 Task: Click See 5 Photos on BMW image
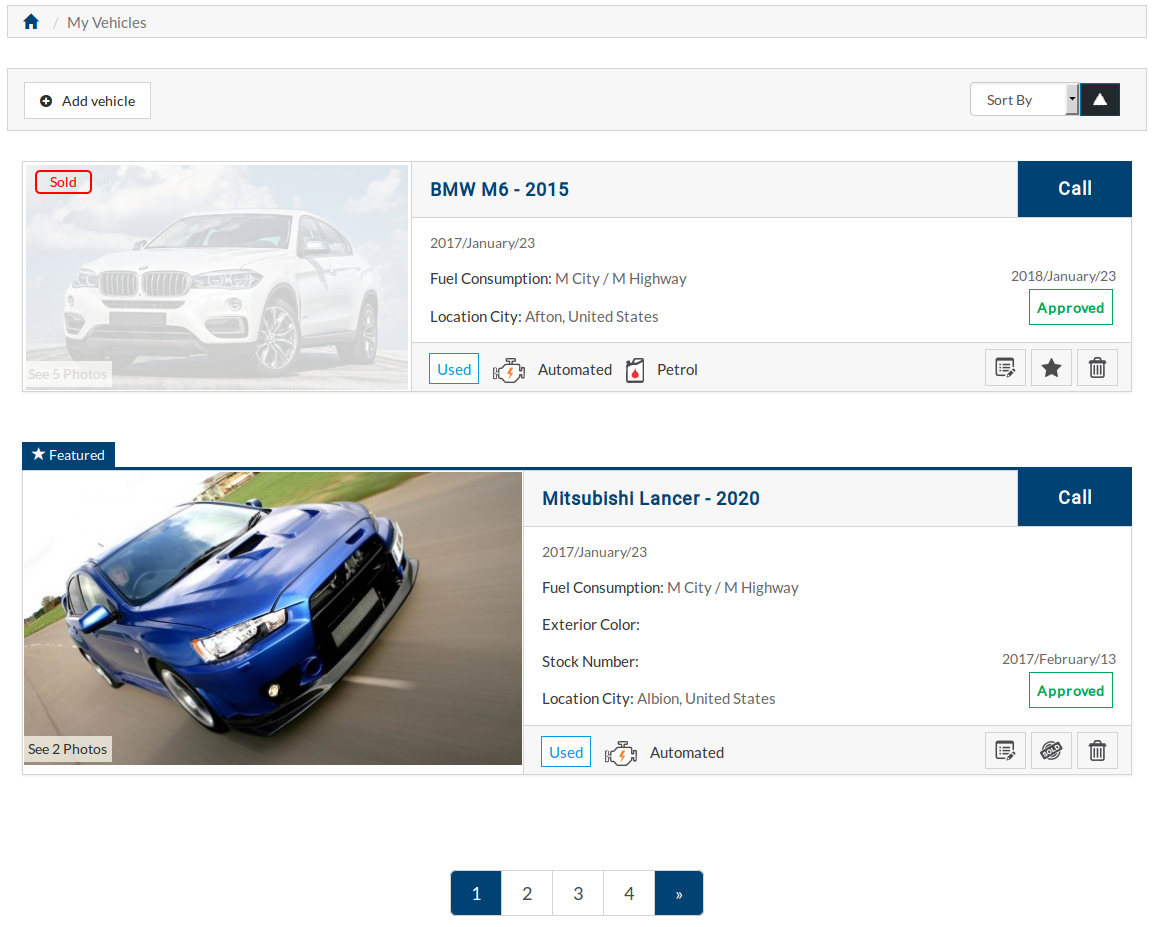coord(68,374)
